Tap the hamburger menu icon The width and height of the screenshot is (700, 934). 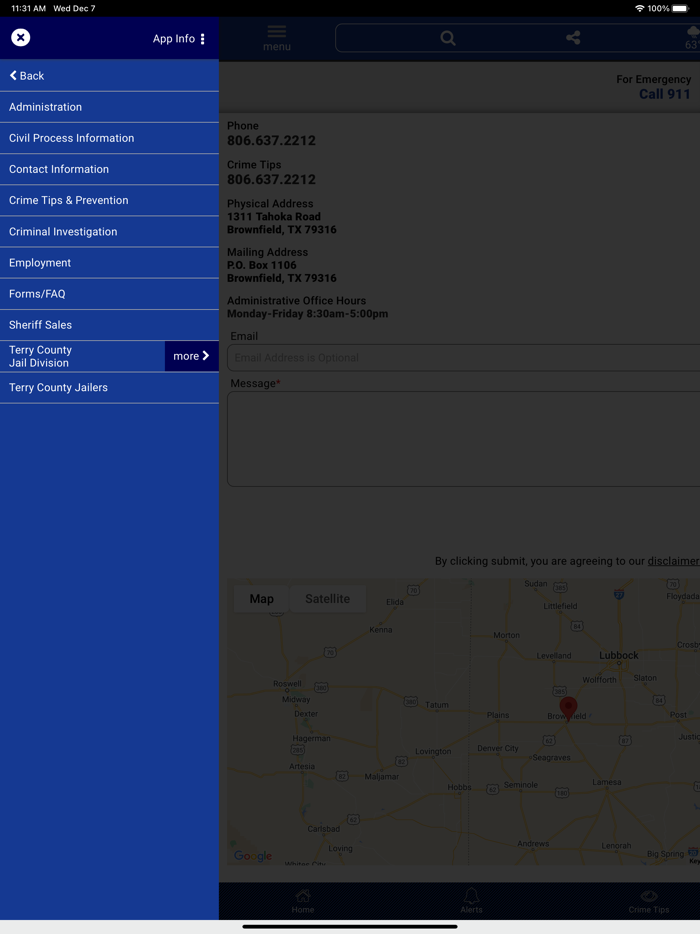point(277,38)
